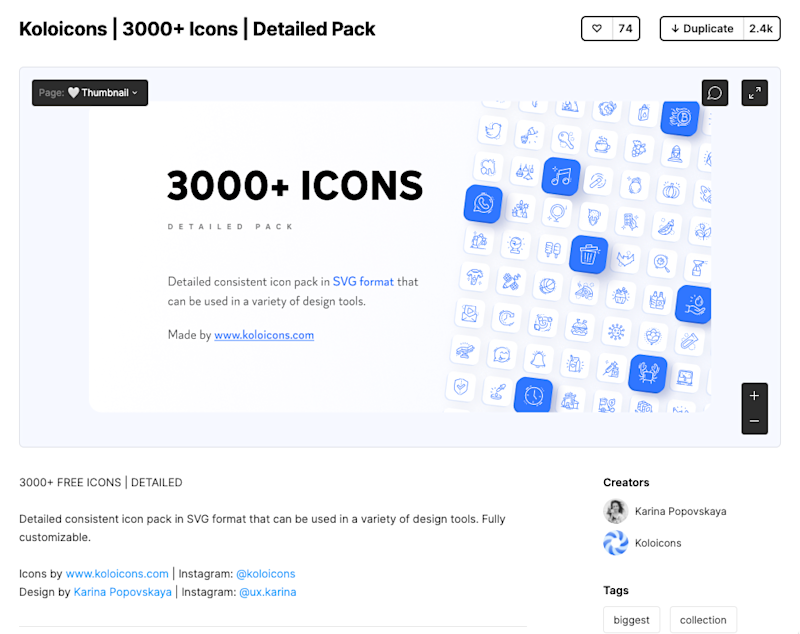Viewport: 800px width, 634px height.
Task: Click www.koloicons.com link in thumbnail
Action: click(264, 335)
